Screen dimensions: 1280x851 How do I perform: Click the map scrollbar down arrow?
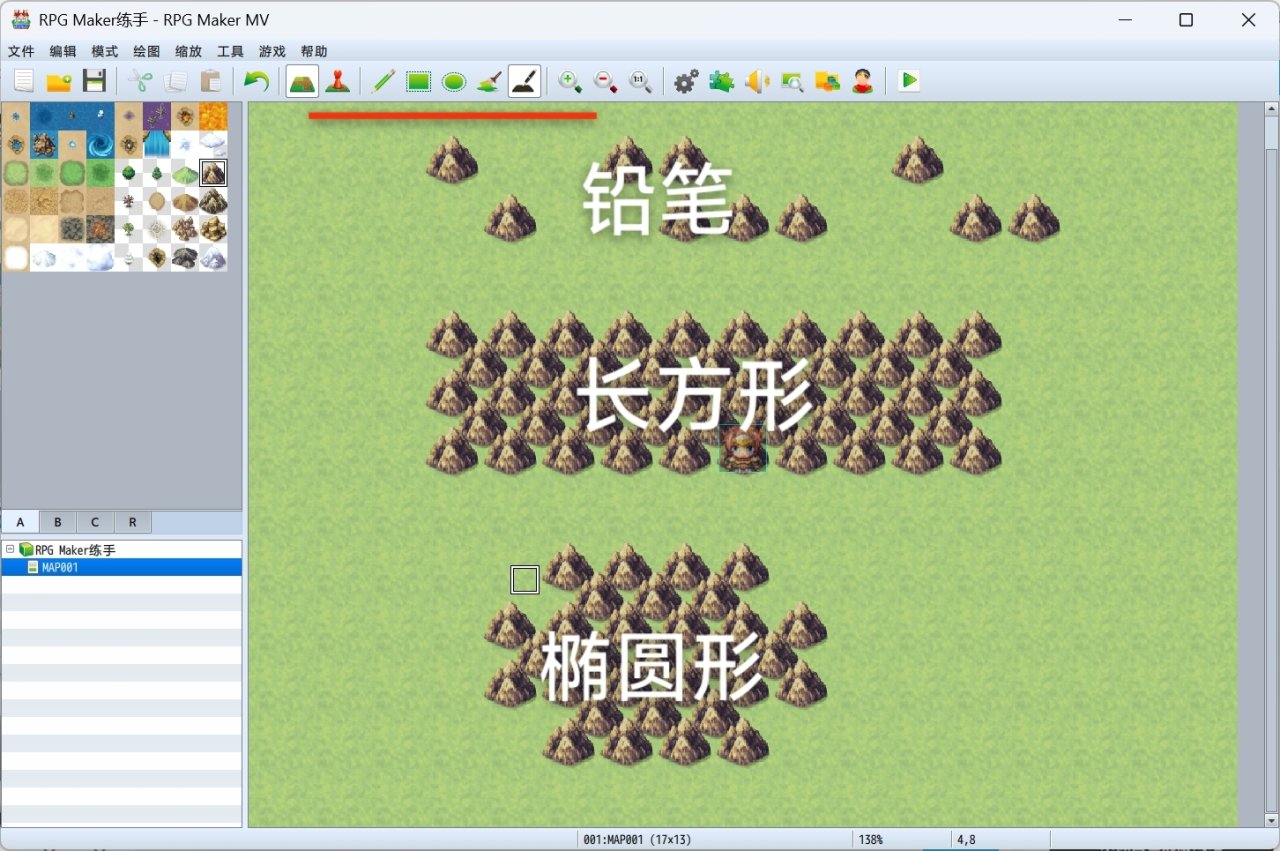pos(1272,819)
